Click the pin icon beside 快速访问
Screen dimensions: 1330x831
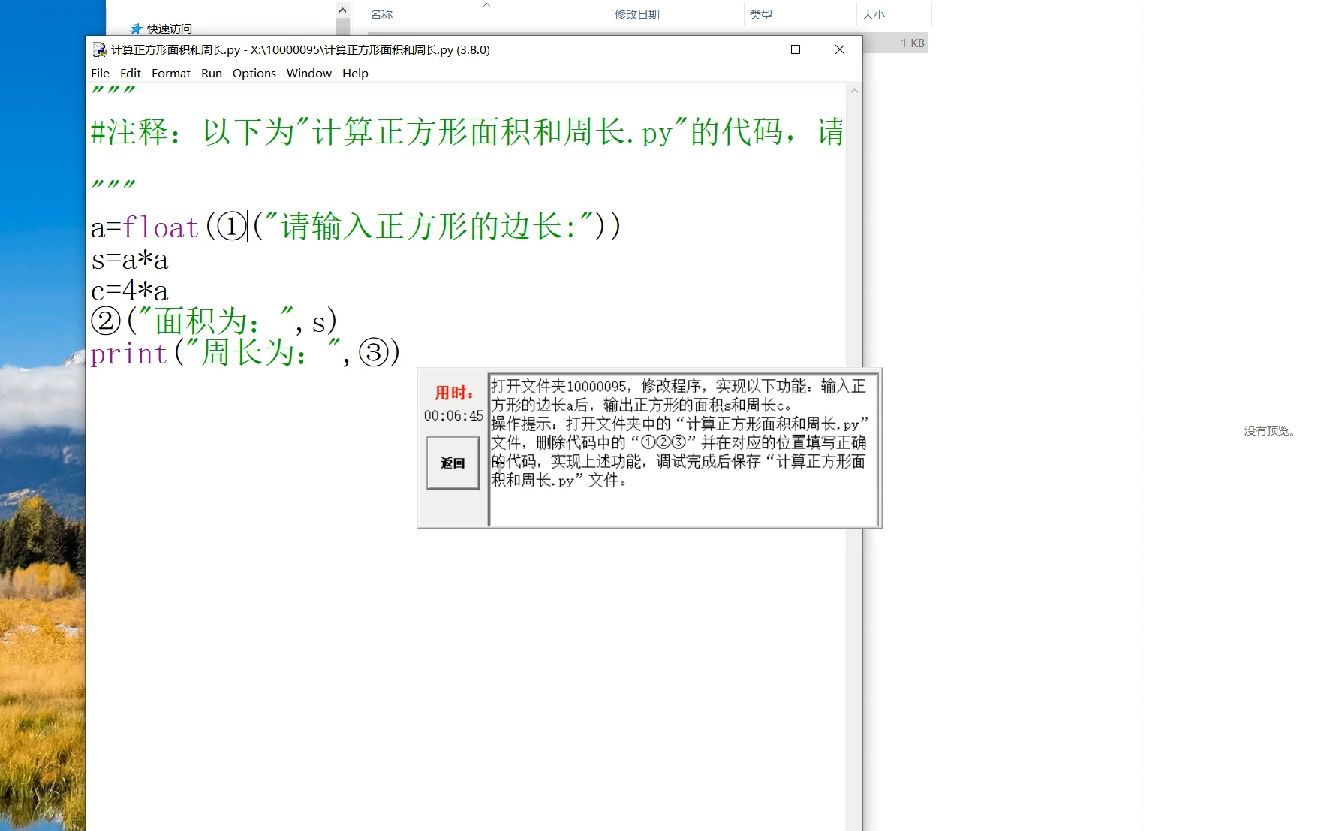coord(136,27)
